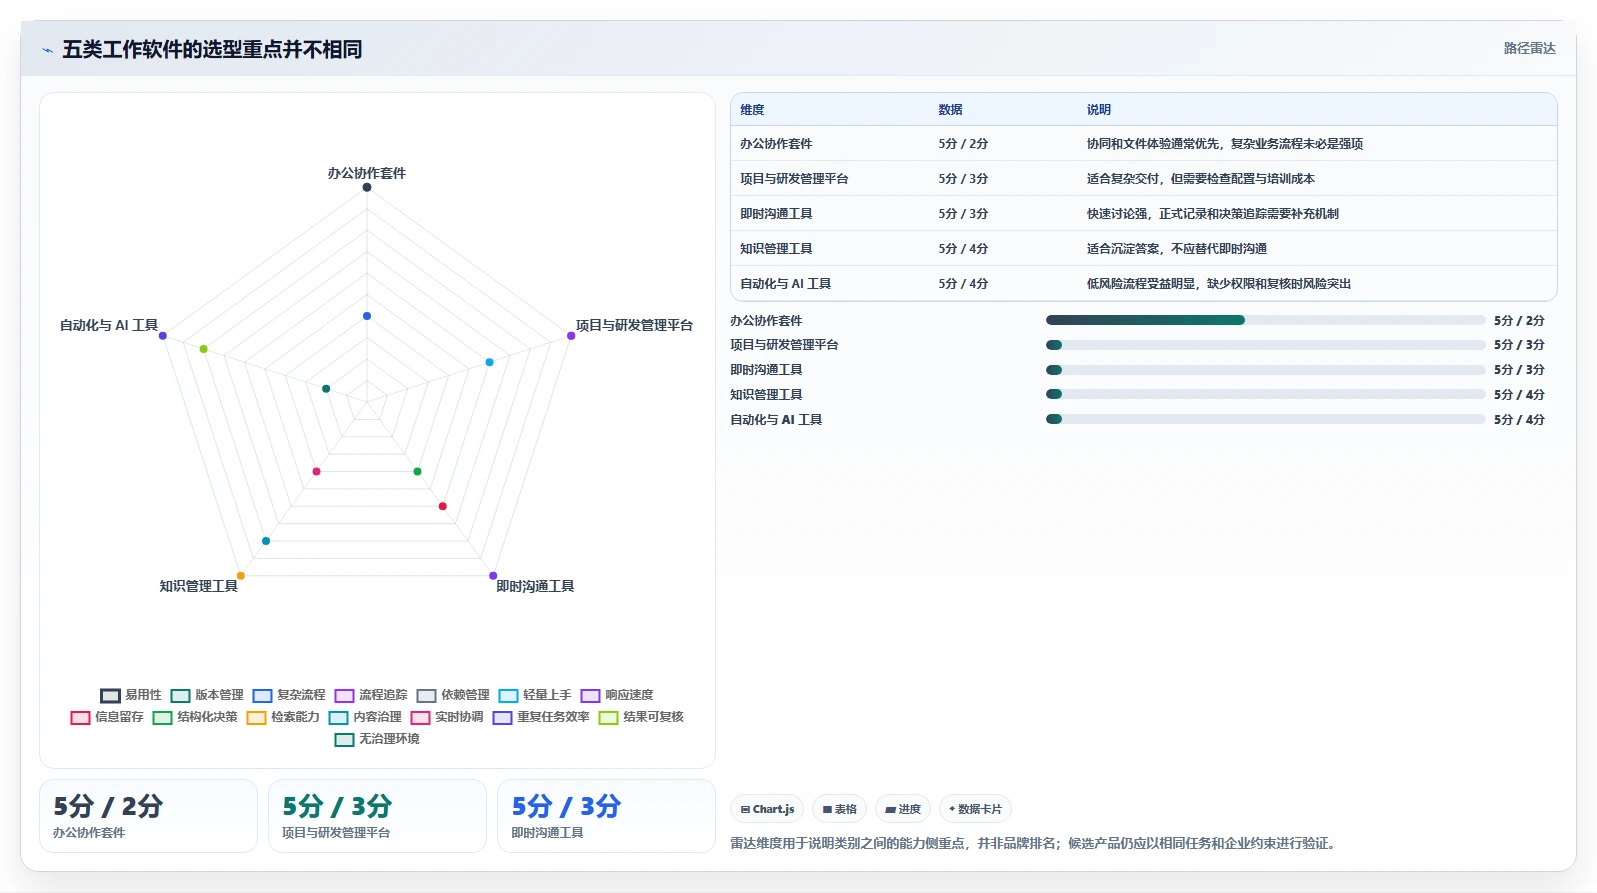Click the 即时沟通工具 progress bar
The image size is (1597, 893).
[x=1265, y=370]
